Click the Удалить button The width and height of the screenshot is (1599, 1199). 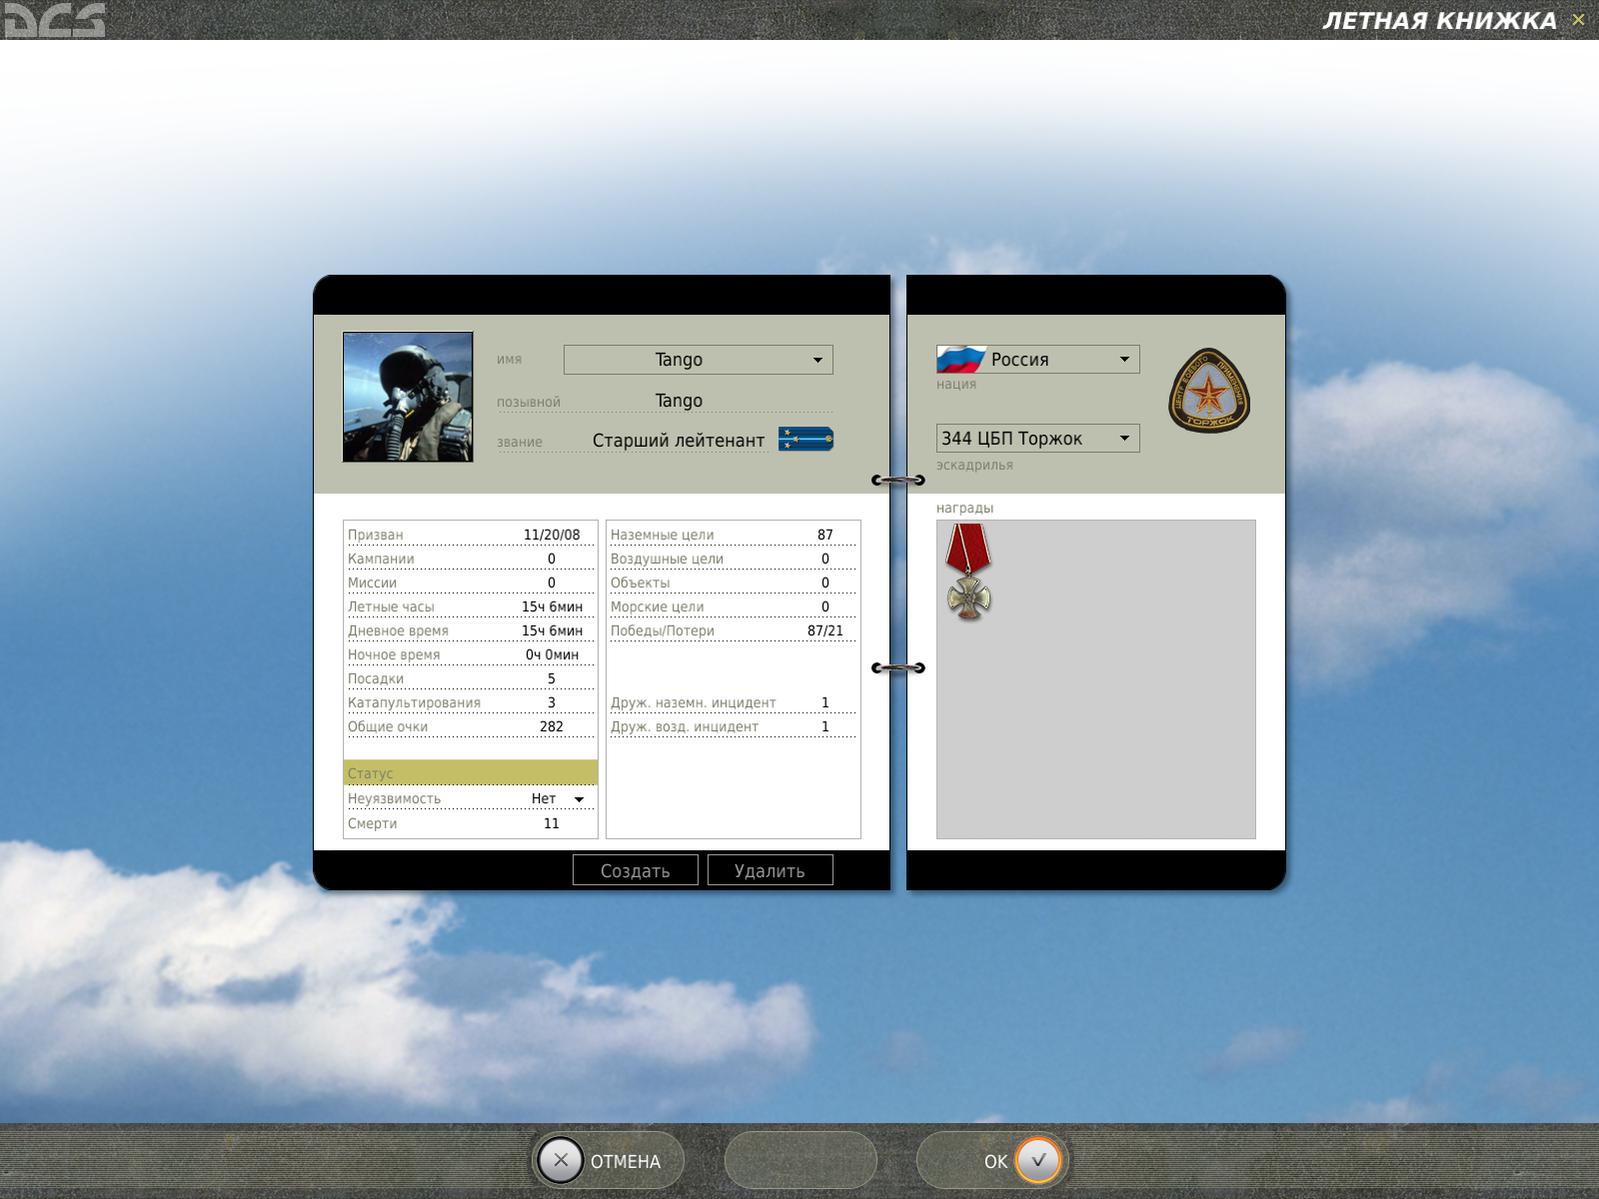(x=770, y=870)
